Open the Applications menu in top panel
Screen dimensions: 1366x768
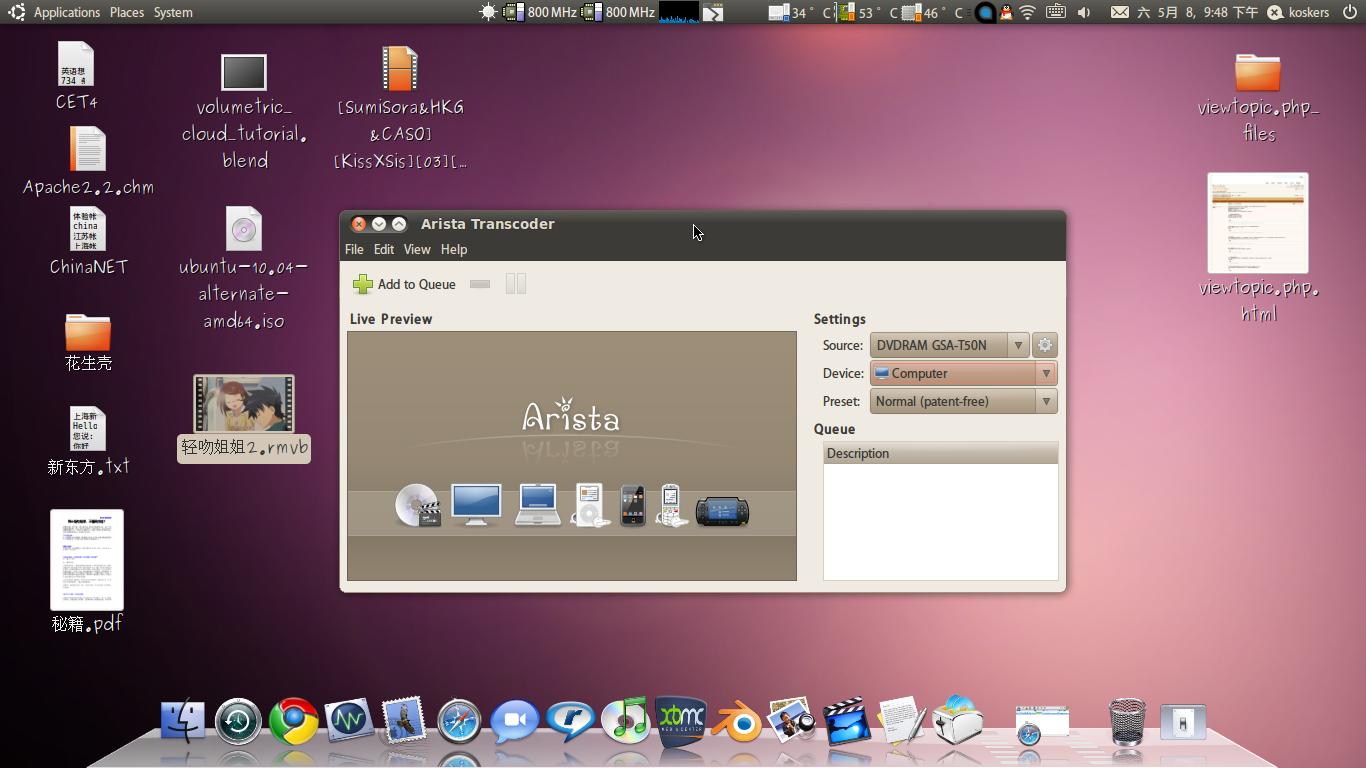coord(67,12)
